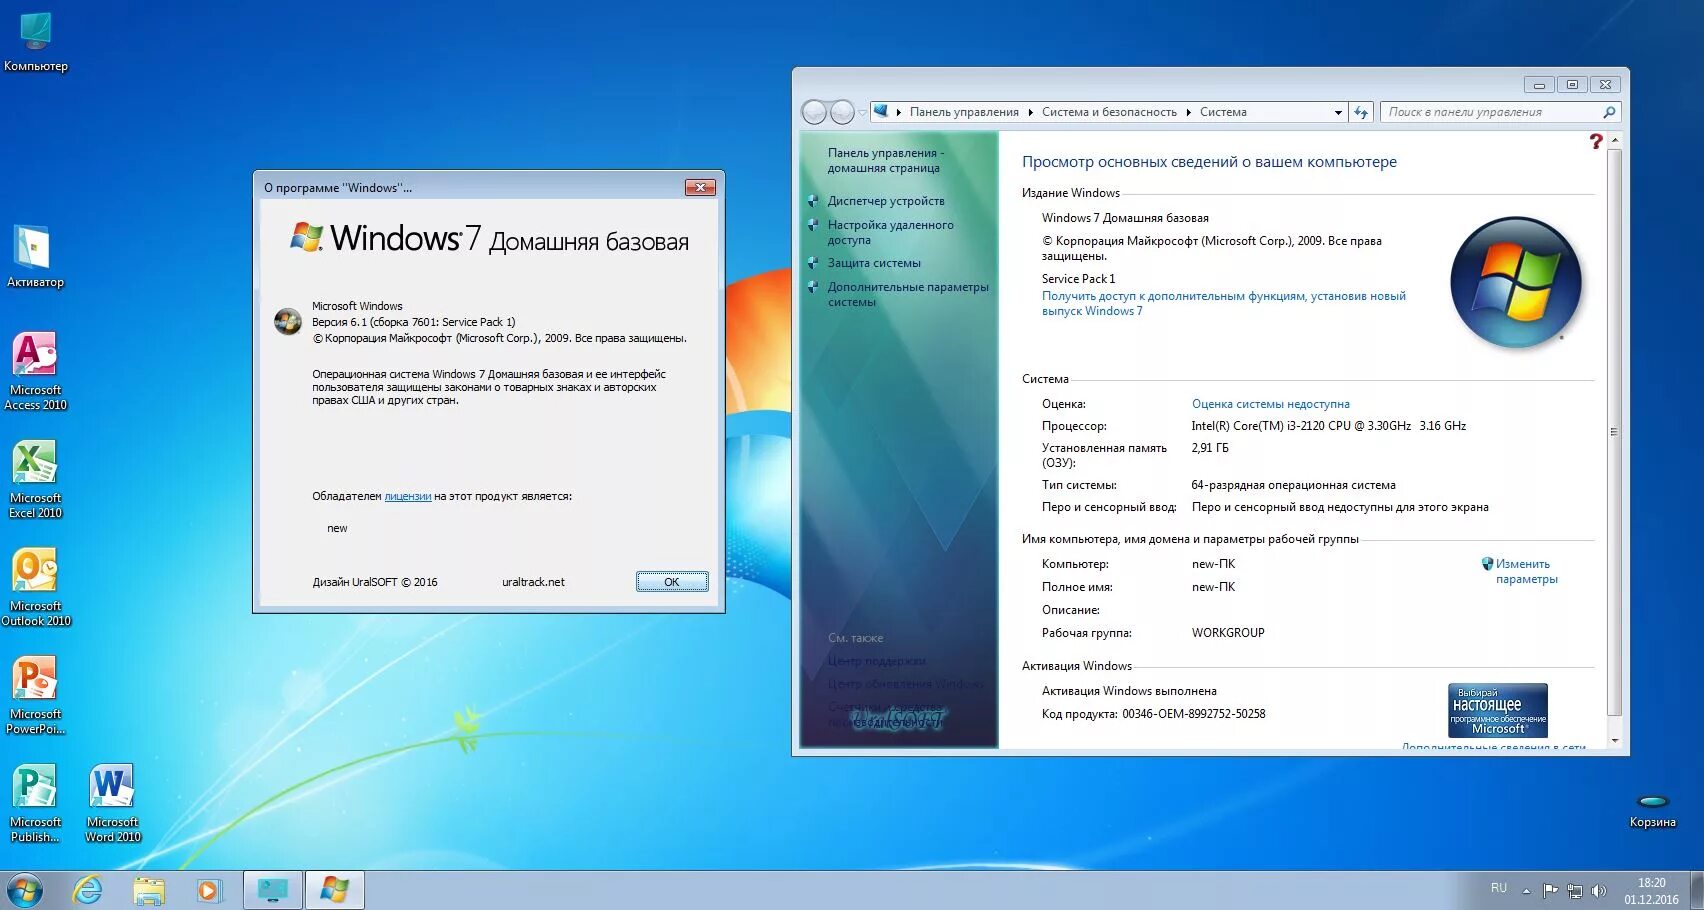Open the Центр обновления Windows link
The width and height of the screenshot is (1704, 910).
point(905,684)
